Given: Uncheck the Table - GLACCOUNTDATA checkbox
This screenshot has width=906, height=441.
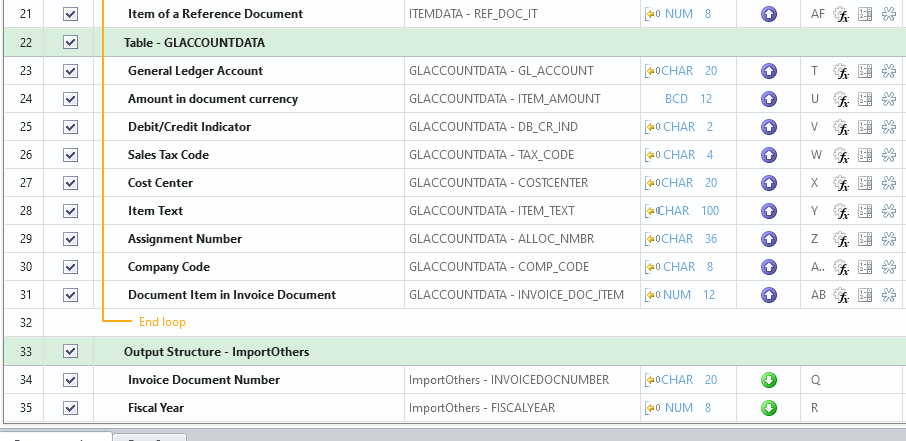Looking at the screenshot, I should (70, 43).
